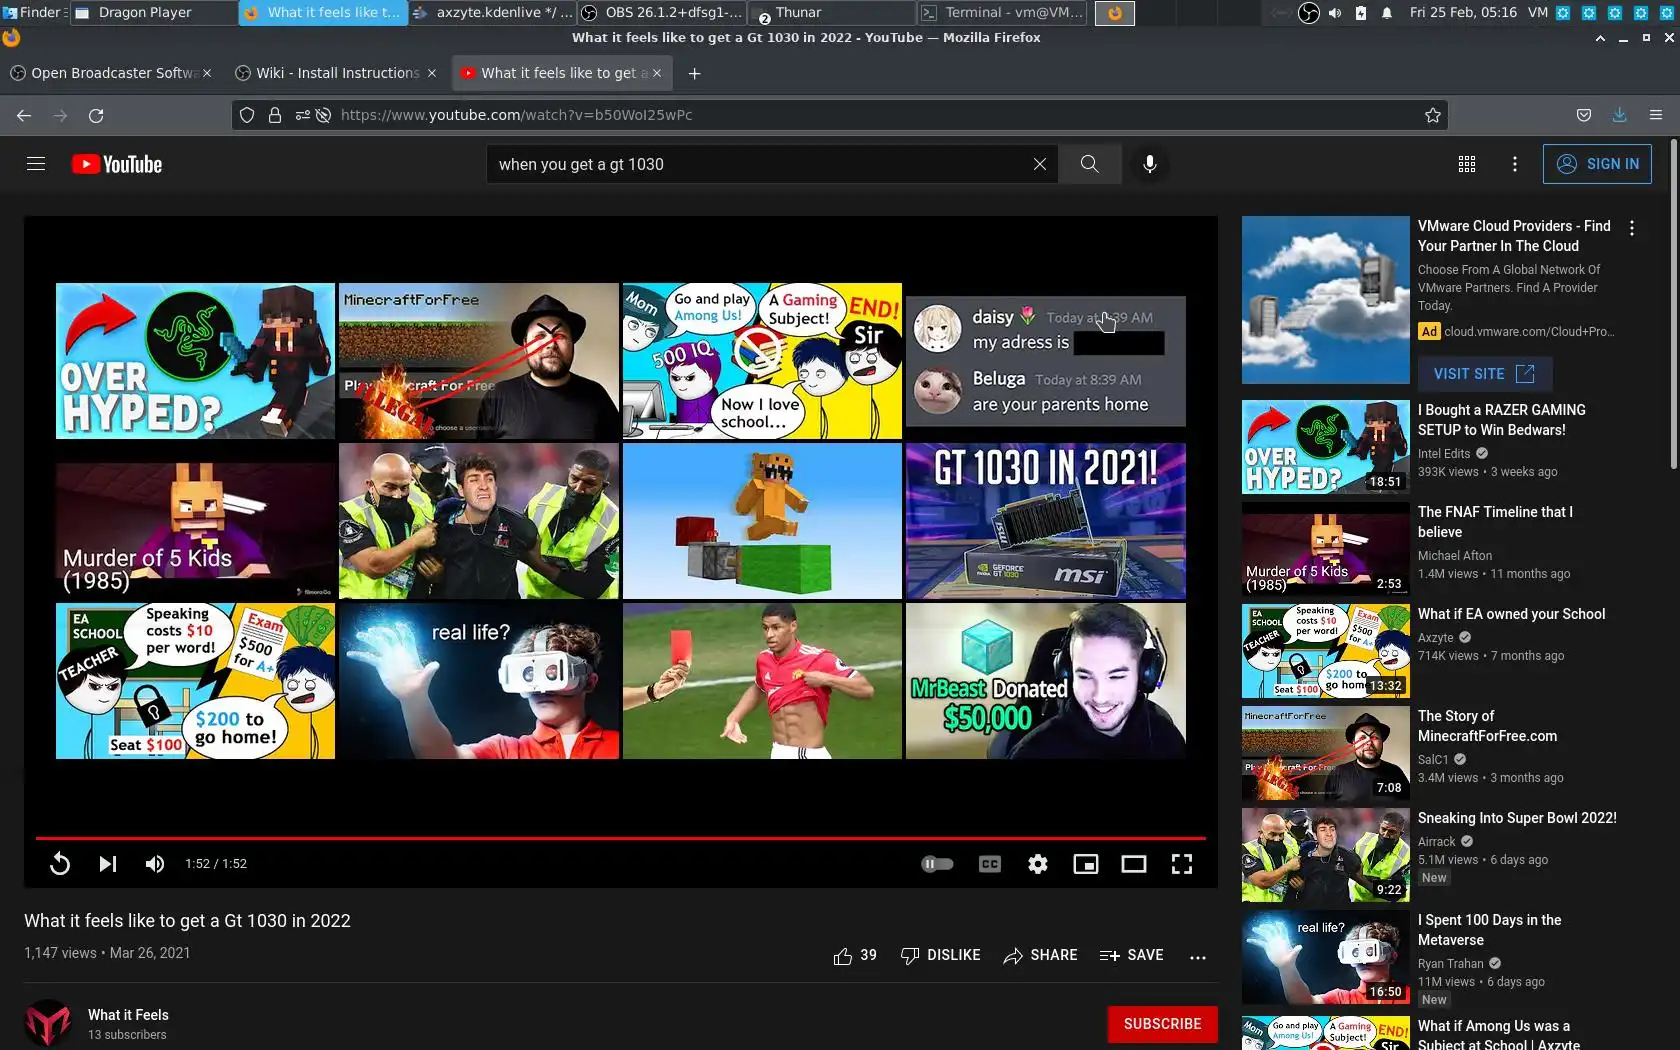Clear the YouTube search query

(x=1040, y=164)
